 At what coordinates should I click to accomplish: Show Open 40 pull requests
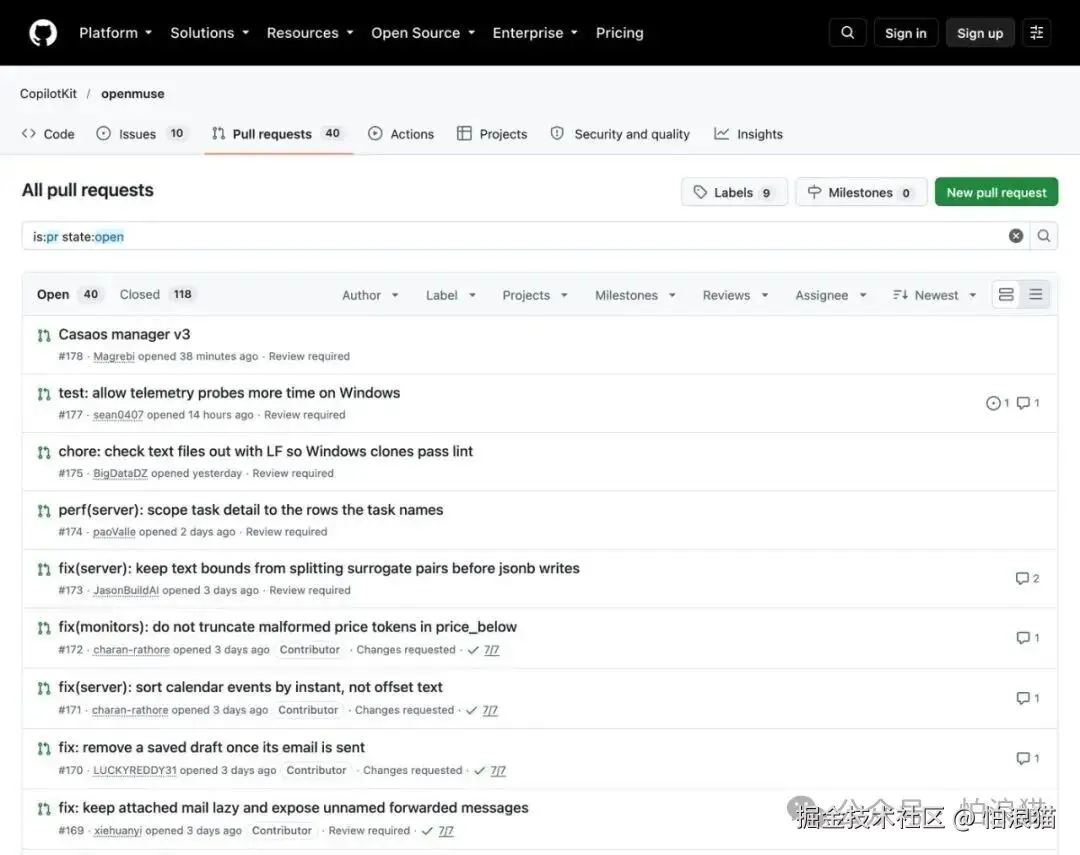(x=69, y=295)
